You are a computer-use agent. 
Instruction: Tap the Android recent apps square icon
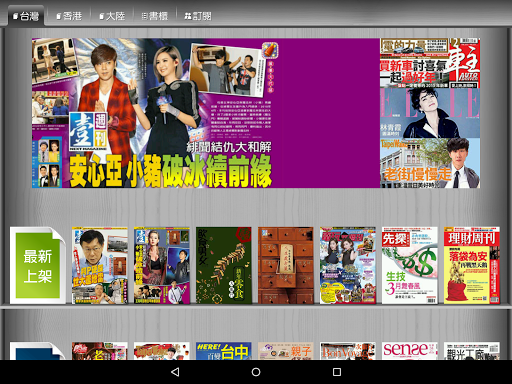(x=337, y=372)
